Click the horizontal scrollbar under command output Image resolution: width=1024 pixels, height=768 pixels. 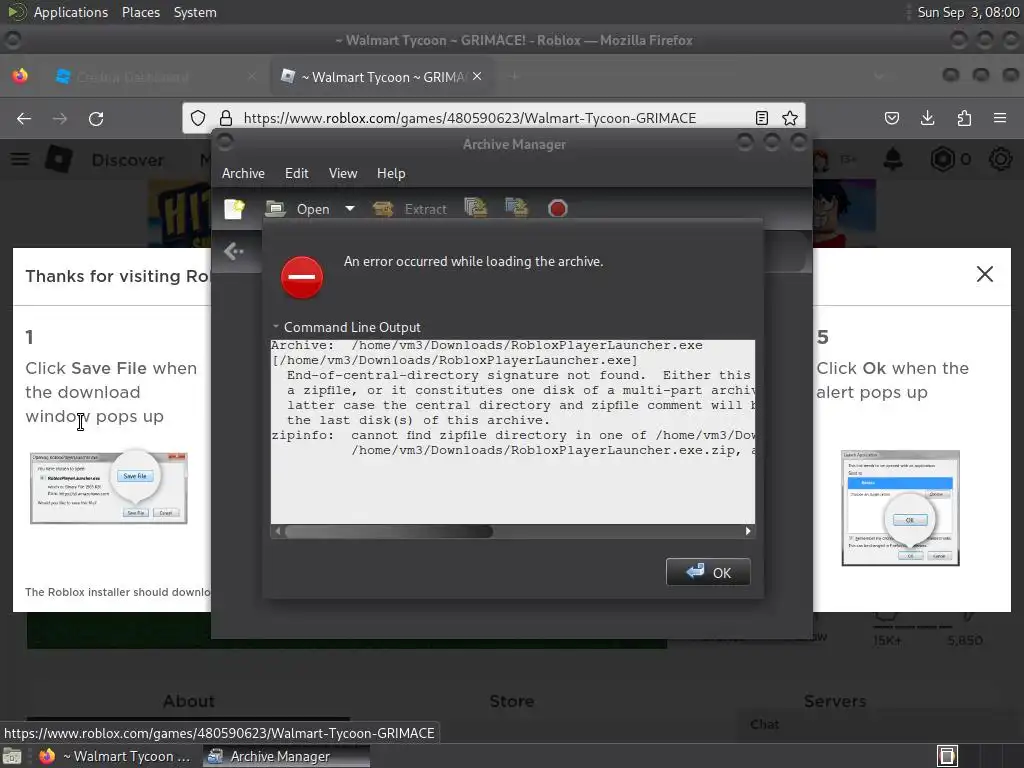513,531
